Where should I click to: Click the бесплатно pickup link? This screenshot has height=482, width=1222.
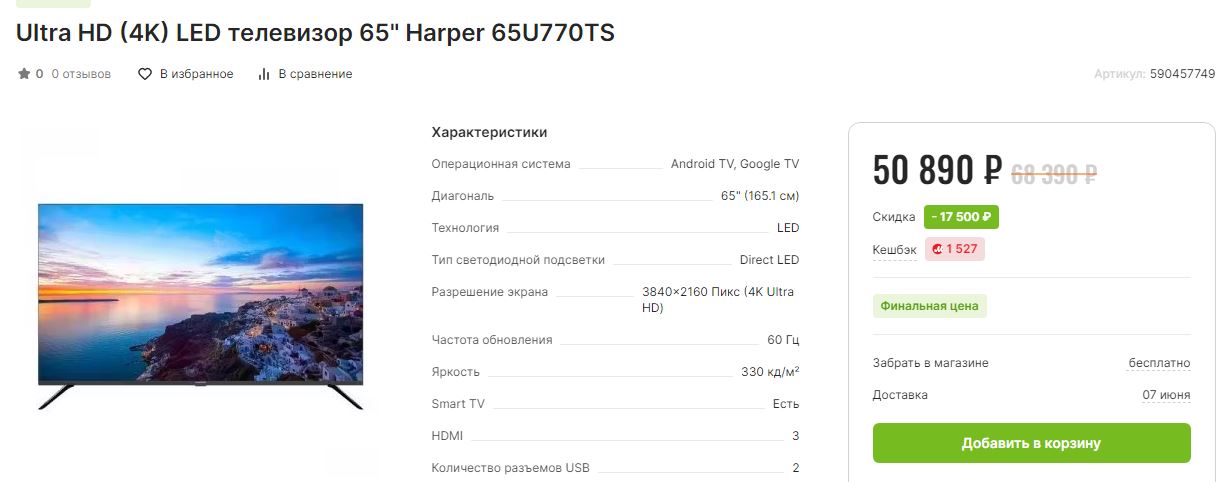(x=1159, y=363)
